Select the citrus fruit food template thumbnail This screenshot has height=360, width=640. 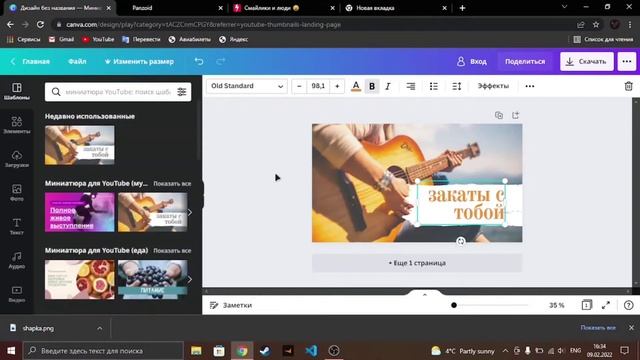click(x=80, y=280)
